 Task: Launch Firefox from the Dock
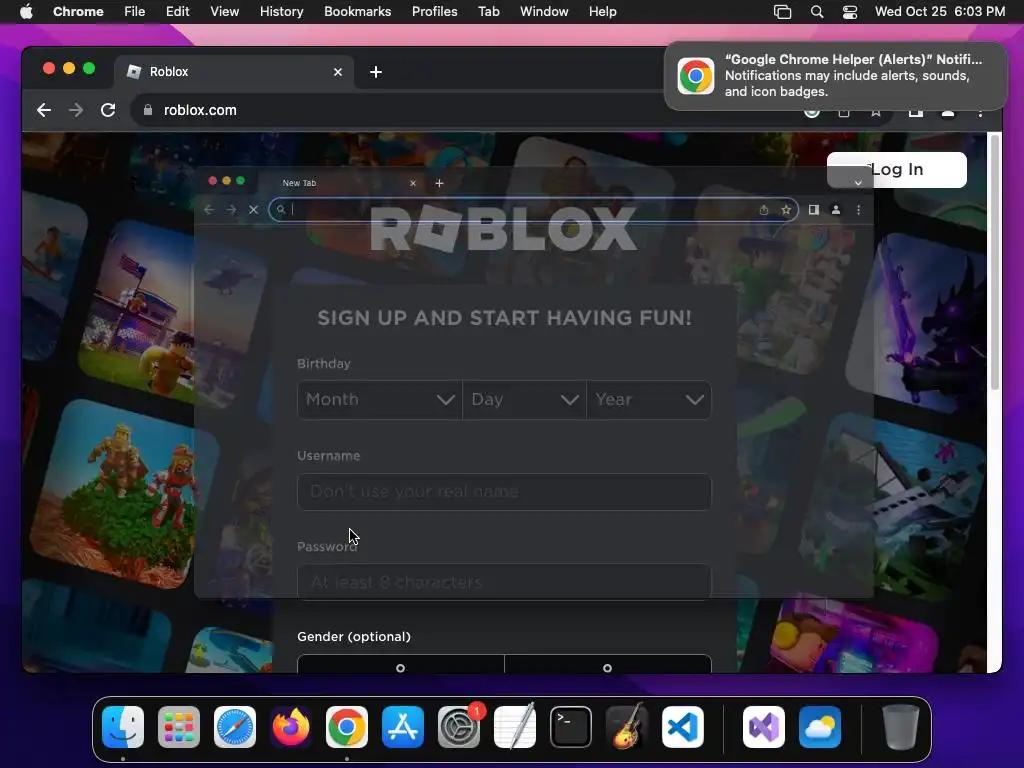point(291,727)
